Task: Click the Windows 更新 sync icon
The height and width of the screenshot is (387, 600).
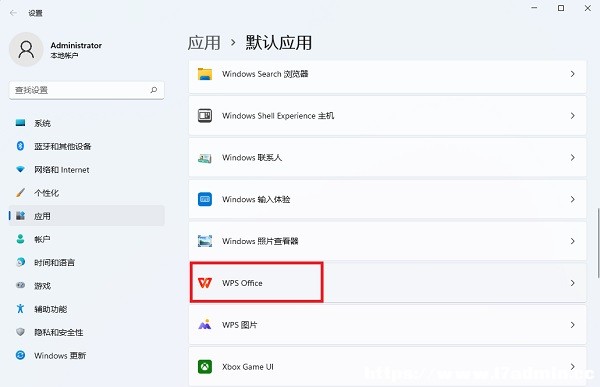Action: 20,355
